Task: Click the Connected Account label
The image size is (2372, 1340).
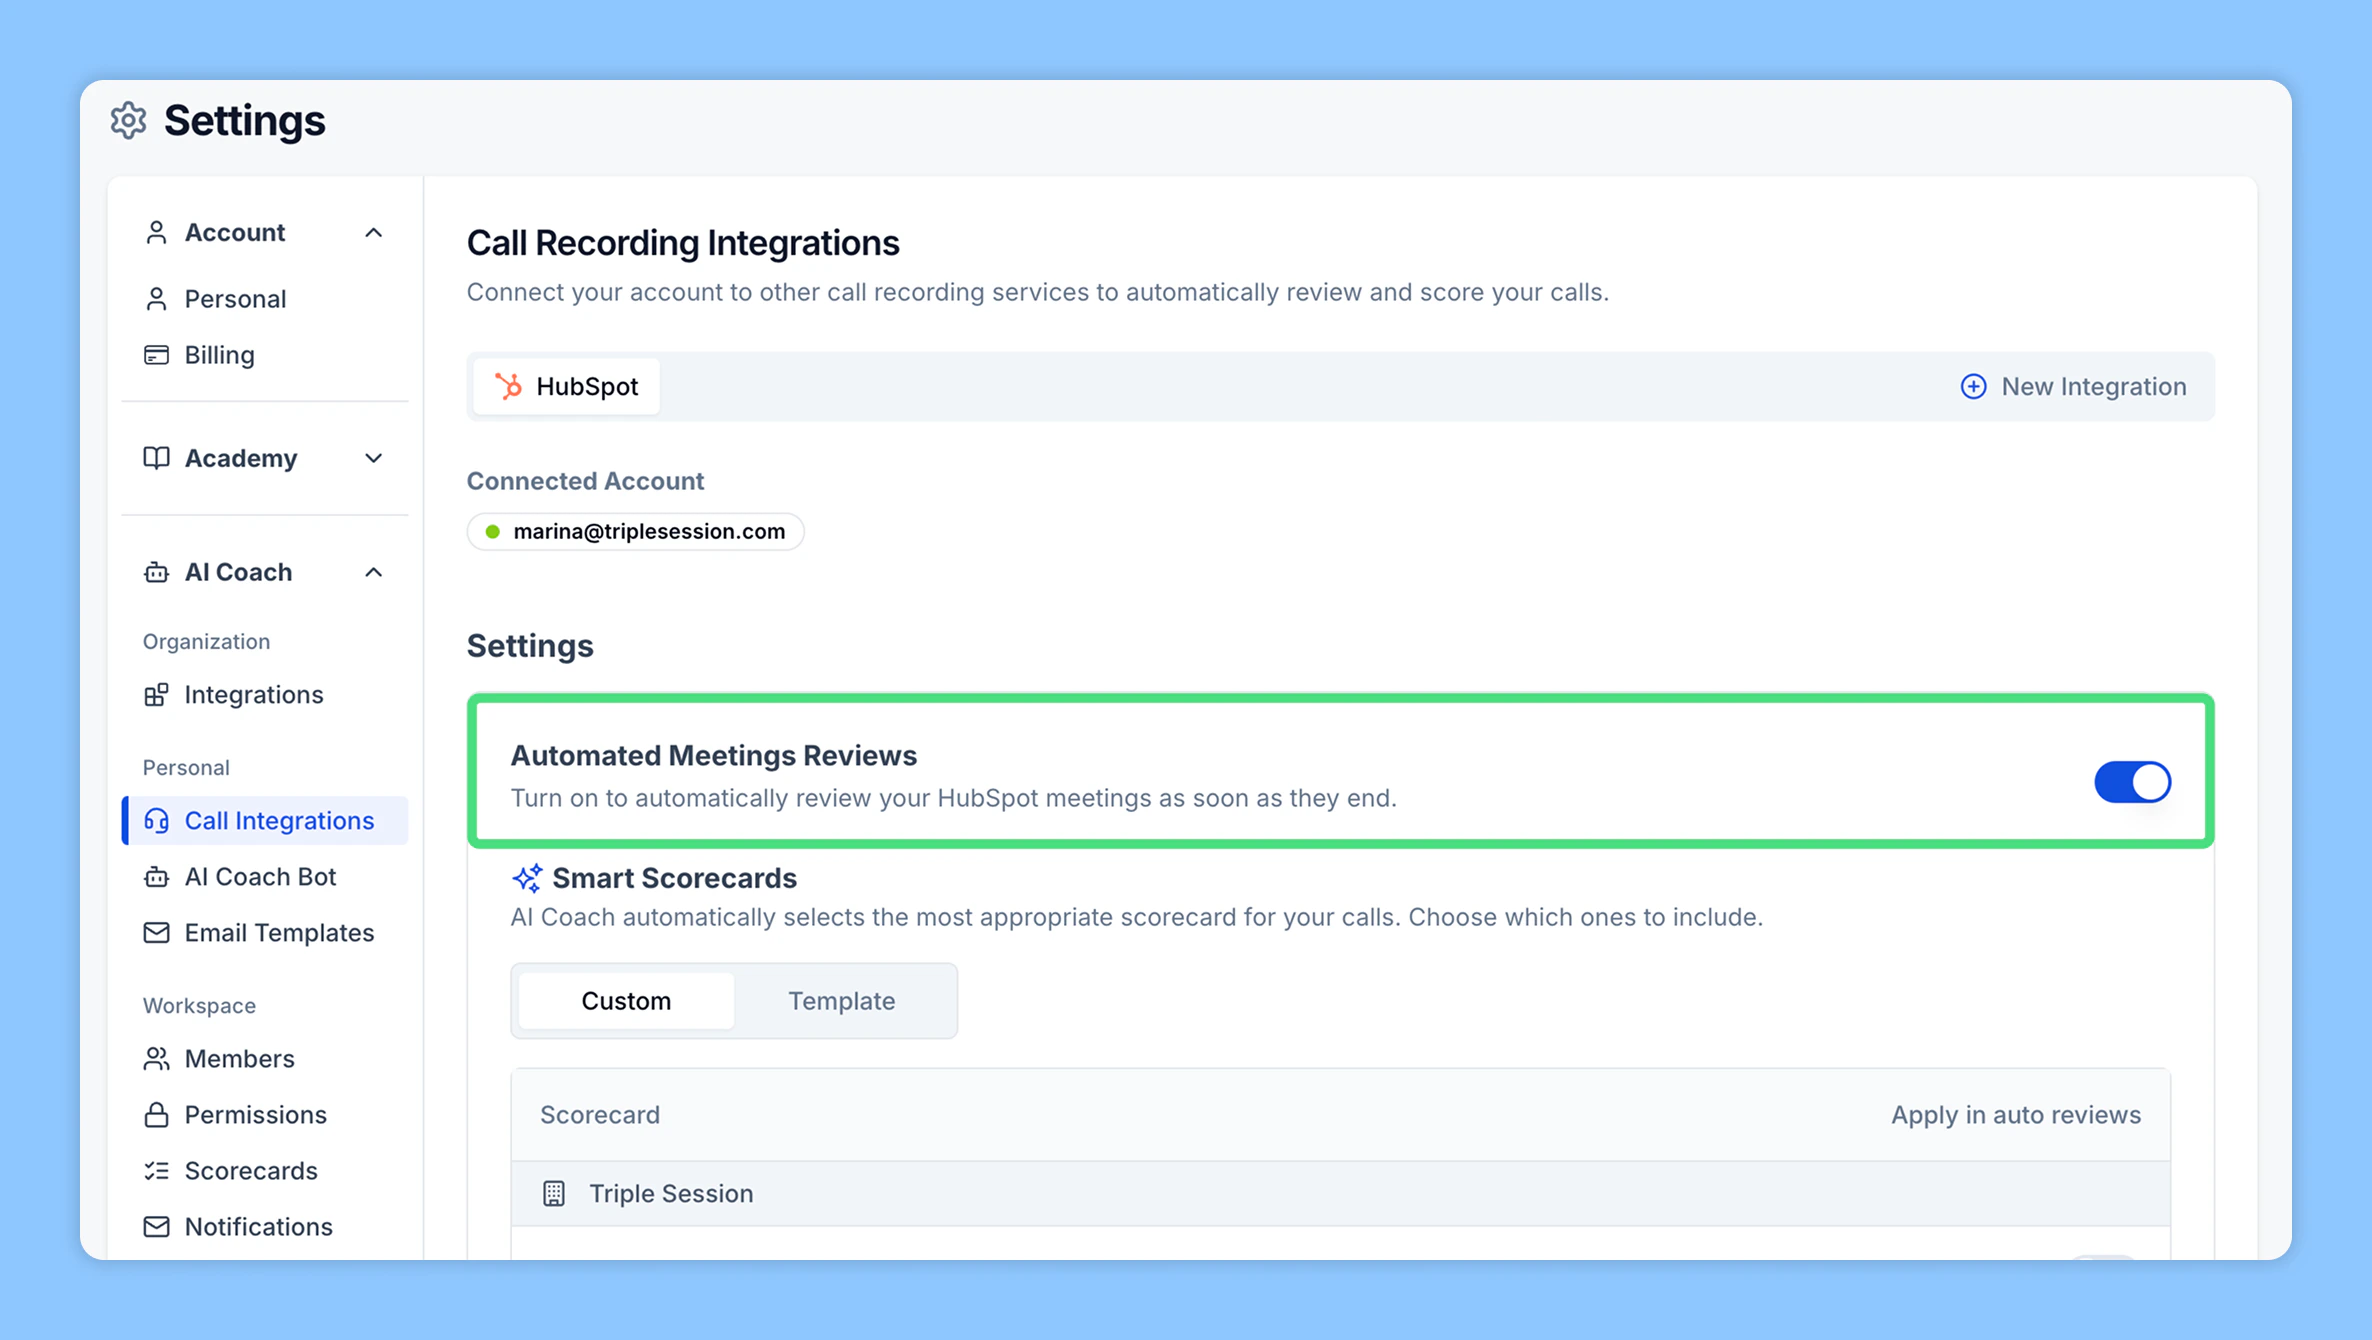Action: click(x=585, y=481)
